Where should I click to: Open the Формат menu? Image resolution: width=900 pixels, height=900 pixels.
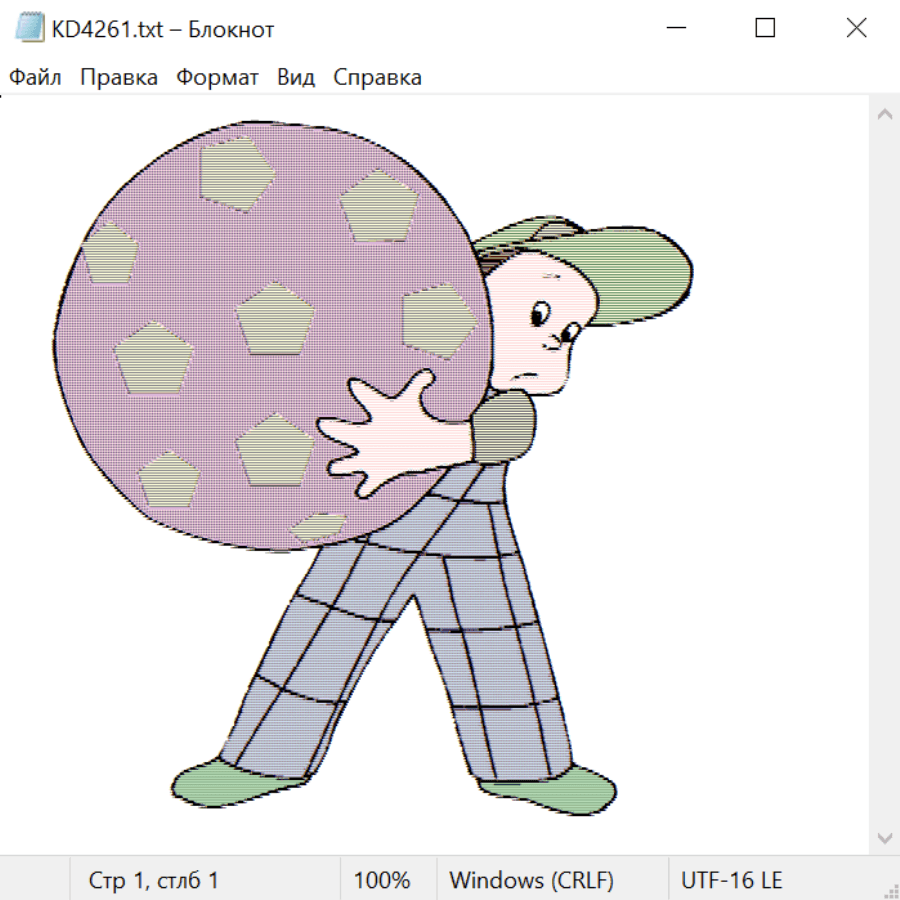click(x=217, y=77)
